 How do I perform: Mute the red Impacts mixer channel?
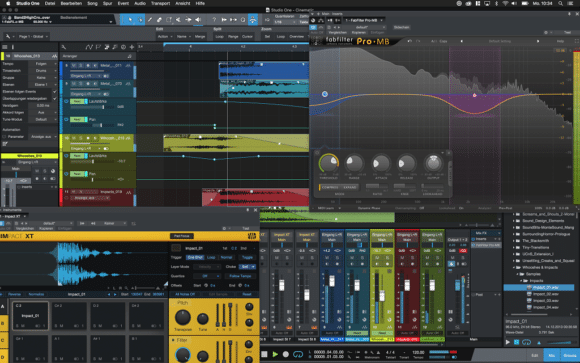(402, 257)
